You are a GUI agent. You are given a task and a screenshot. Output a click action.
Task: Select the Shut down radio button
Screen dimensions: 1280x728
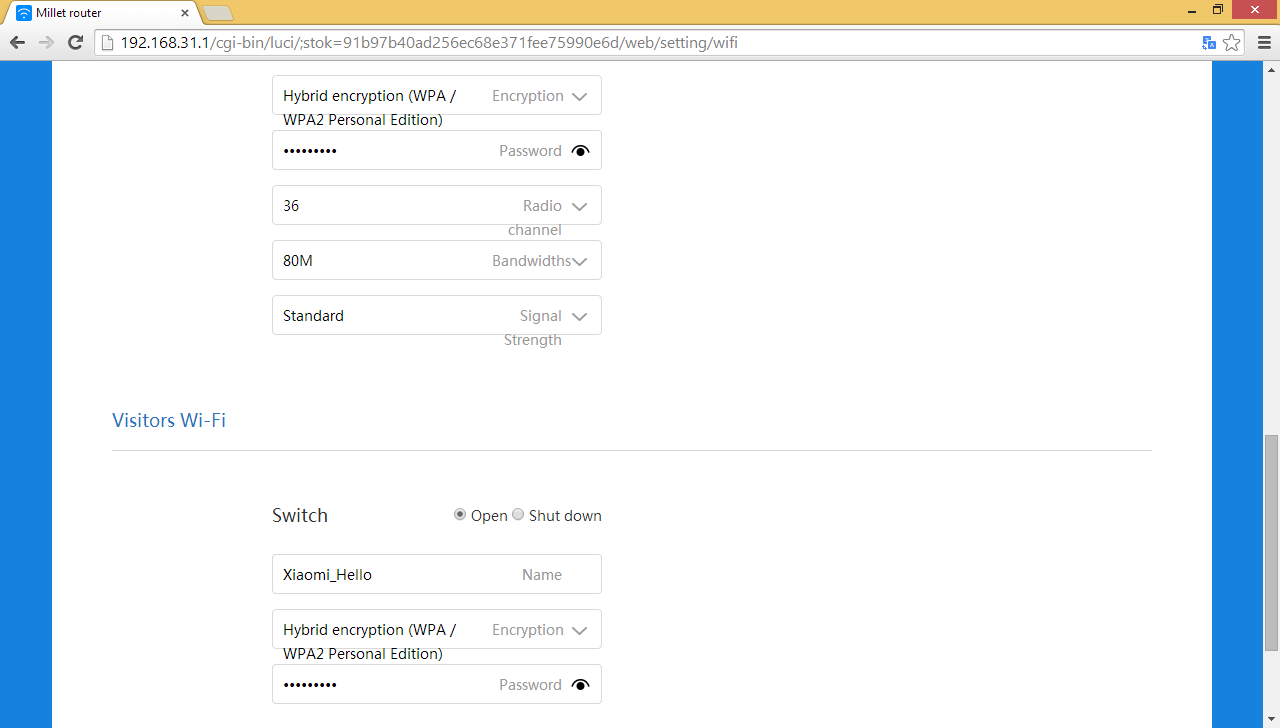[518, 515]
